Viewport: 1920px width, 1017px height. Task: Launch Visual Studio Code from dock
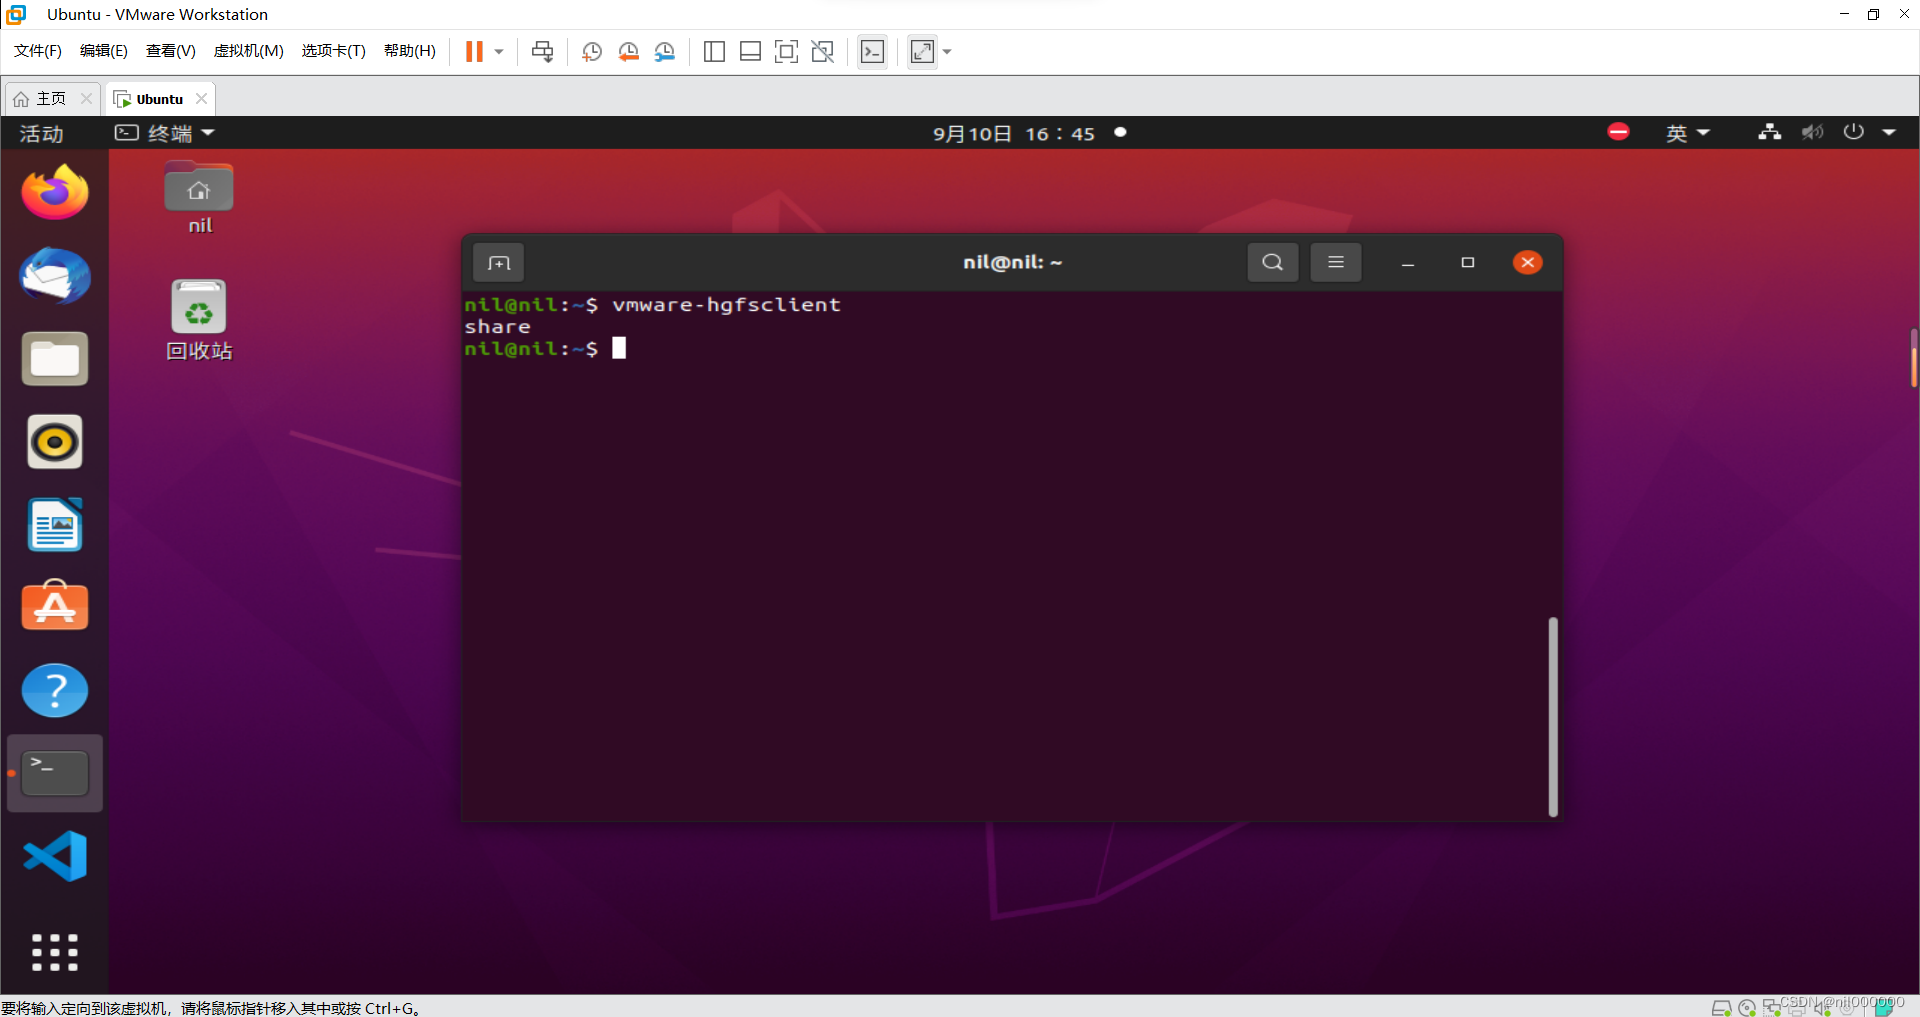(55, 856)
